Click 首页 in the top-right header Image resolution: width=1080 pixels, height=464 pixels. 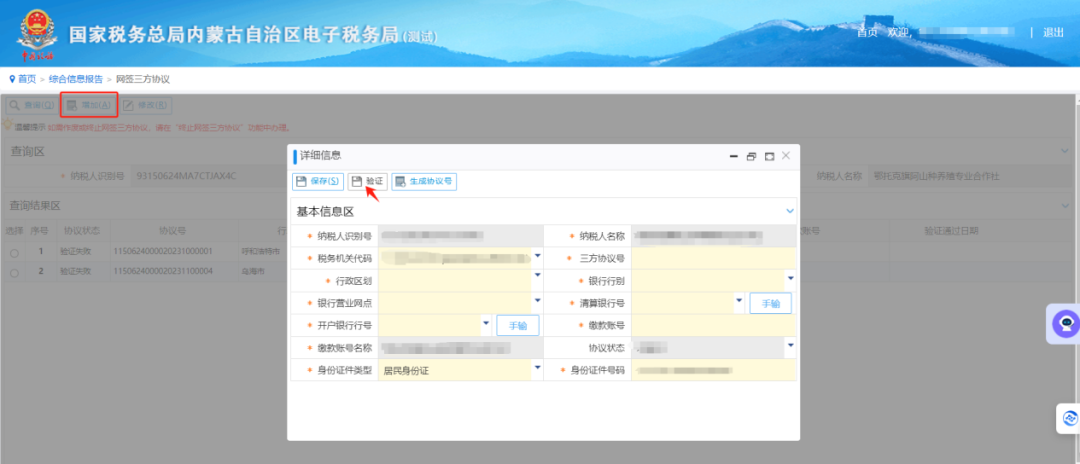pyautogui.click(x=867, y=32)
